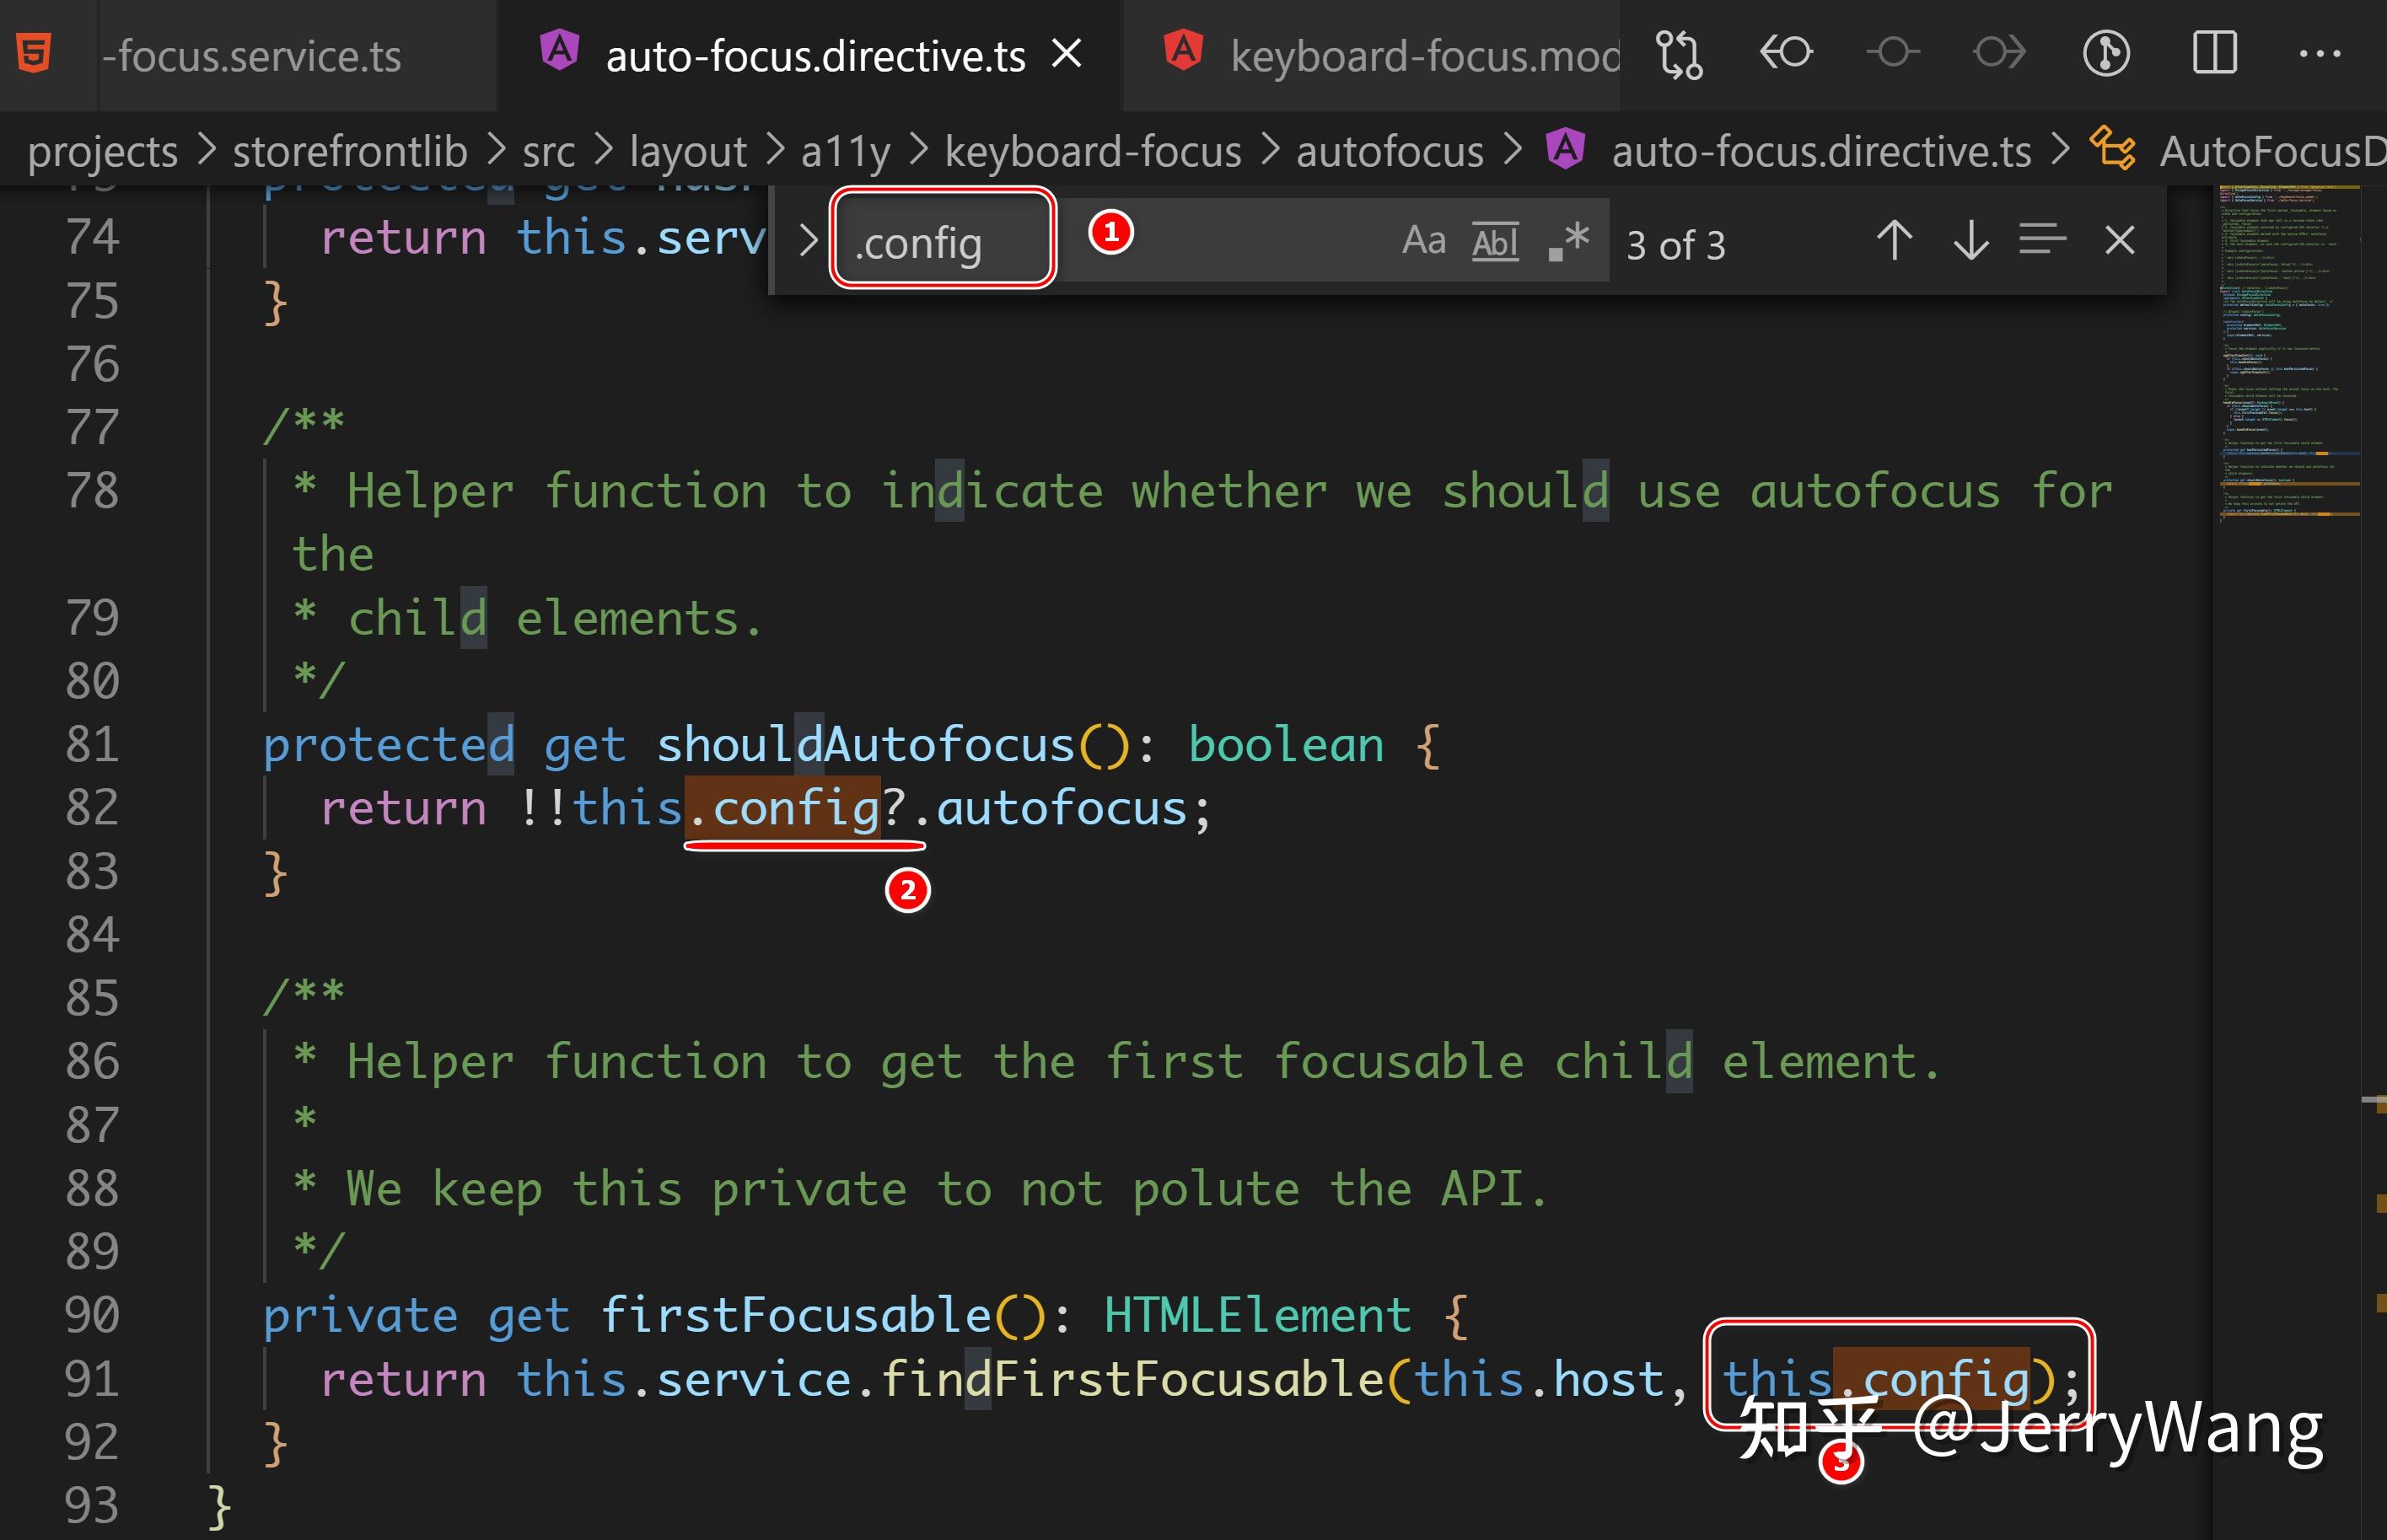Click the Compare Changes icon in editor toolbar
The image size is (2387, 1540).
point(1679,54)
